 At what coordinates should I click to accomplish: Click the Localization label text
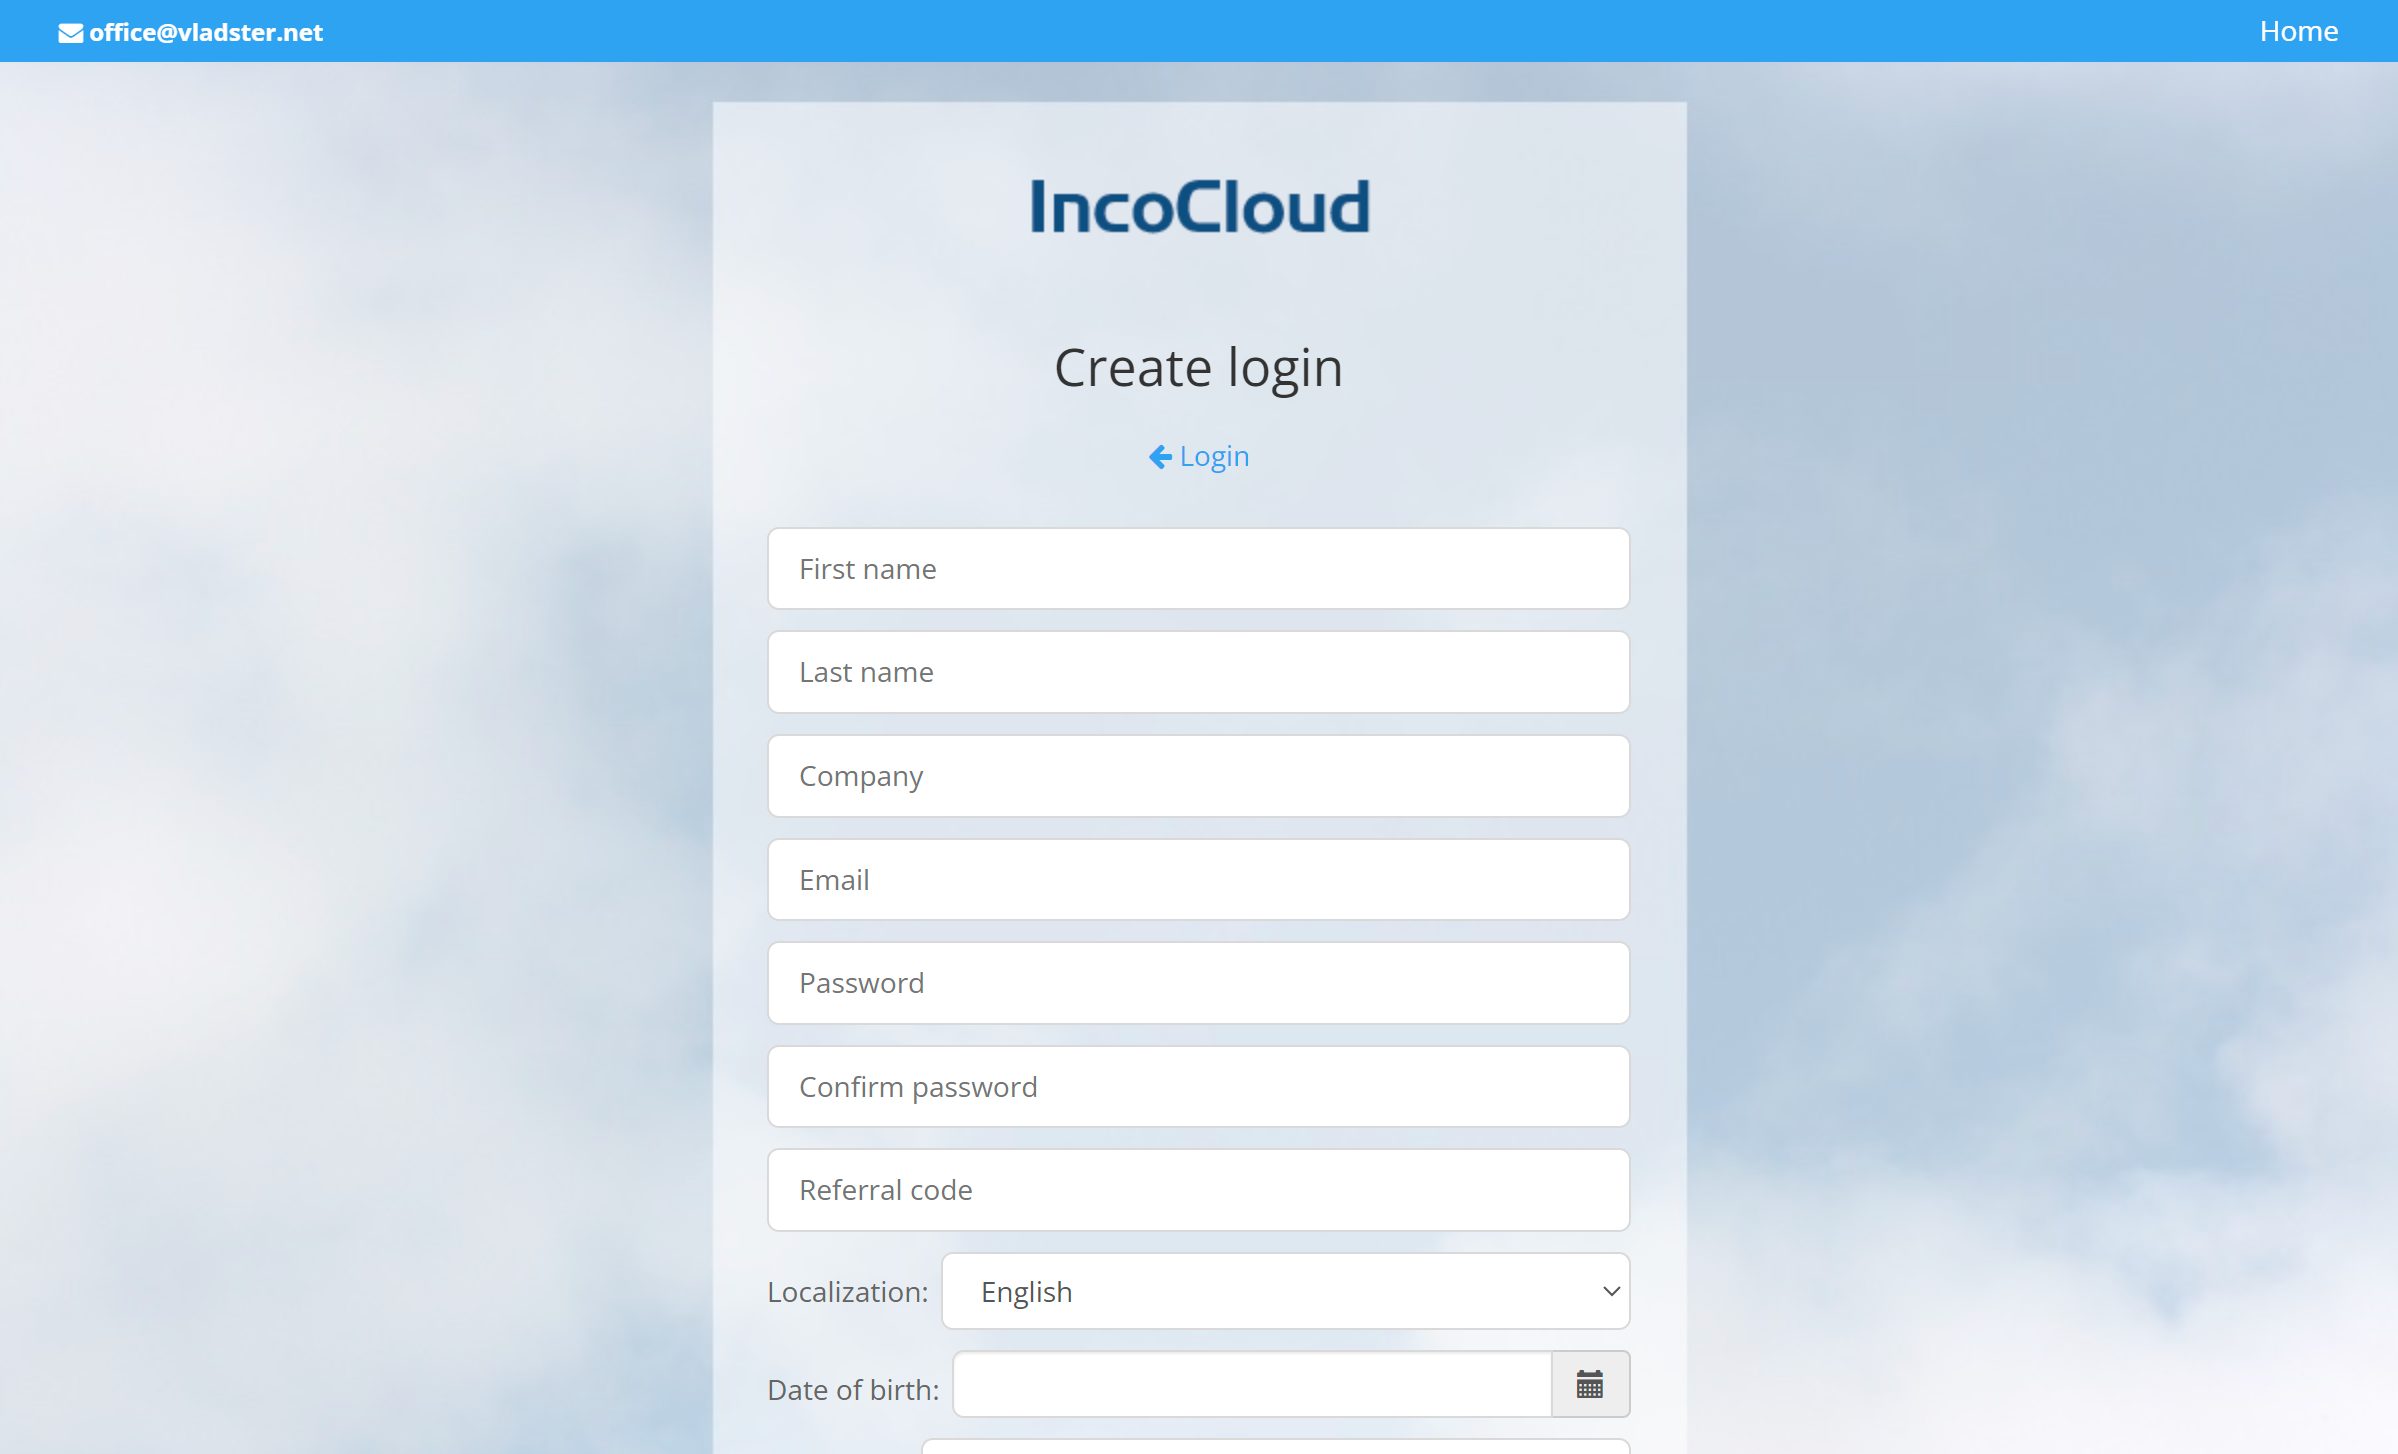[x=847, y=1292]
